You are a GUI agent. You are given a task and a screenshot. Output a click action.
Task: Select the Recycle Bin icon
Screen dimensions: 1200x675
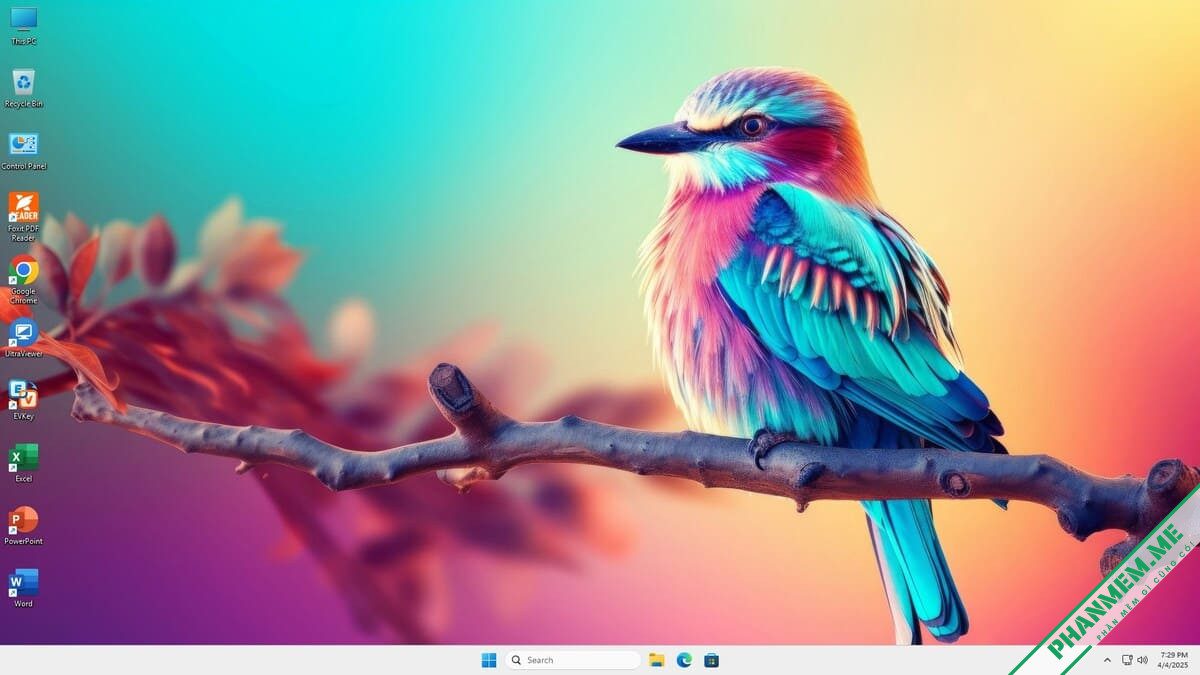(x=23, y=88)
